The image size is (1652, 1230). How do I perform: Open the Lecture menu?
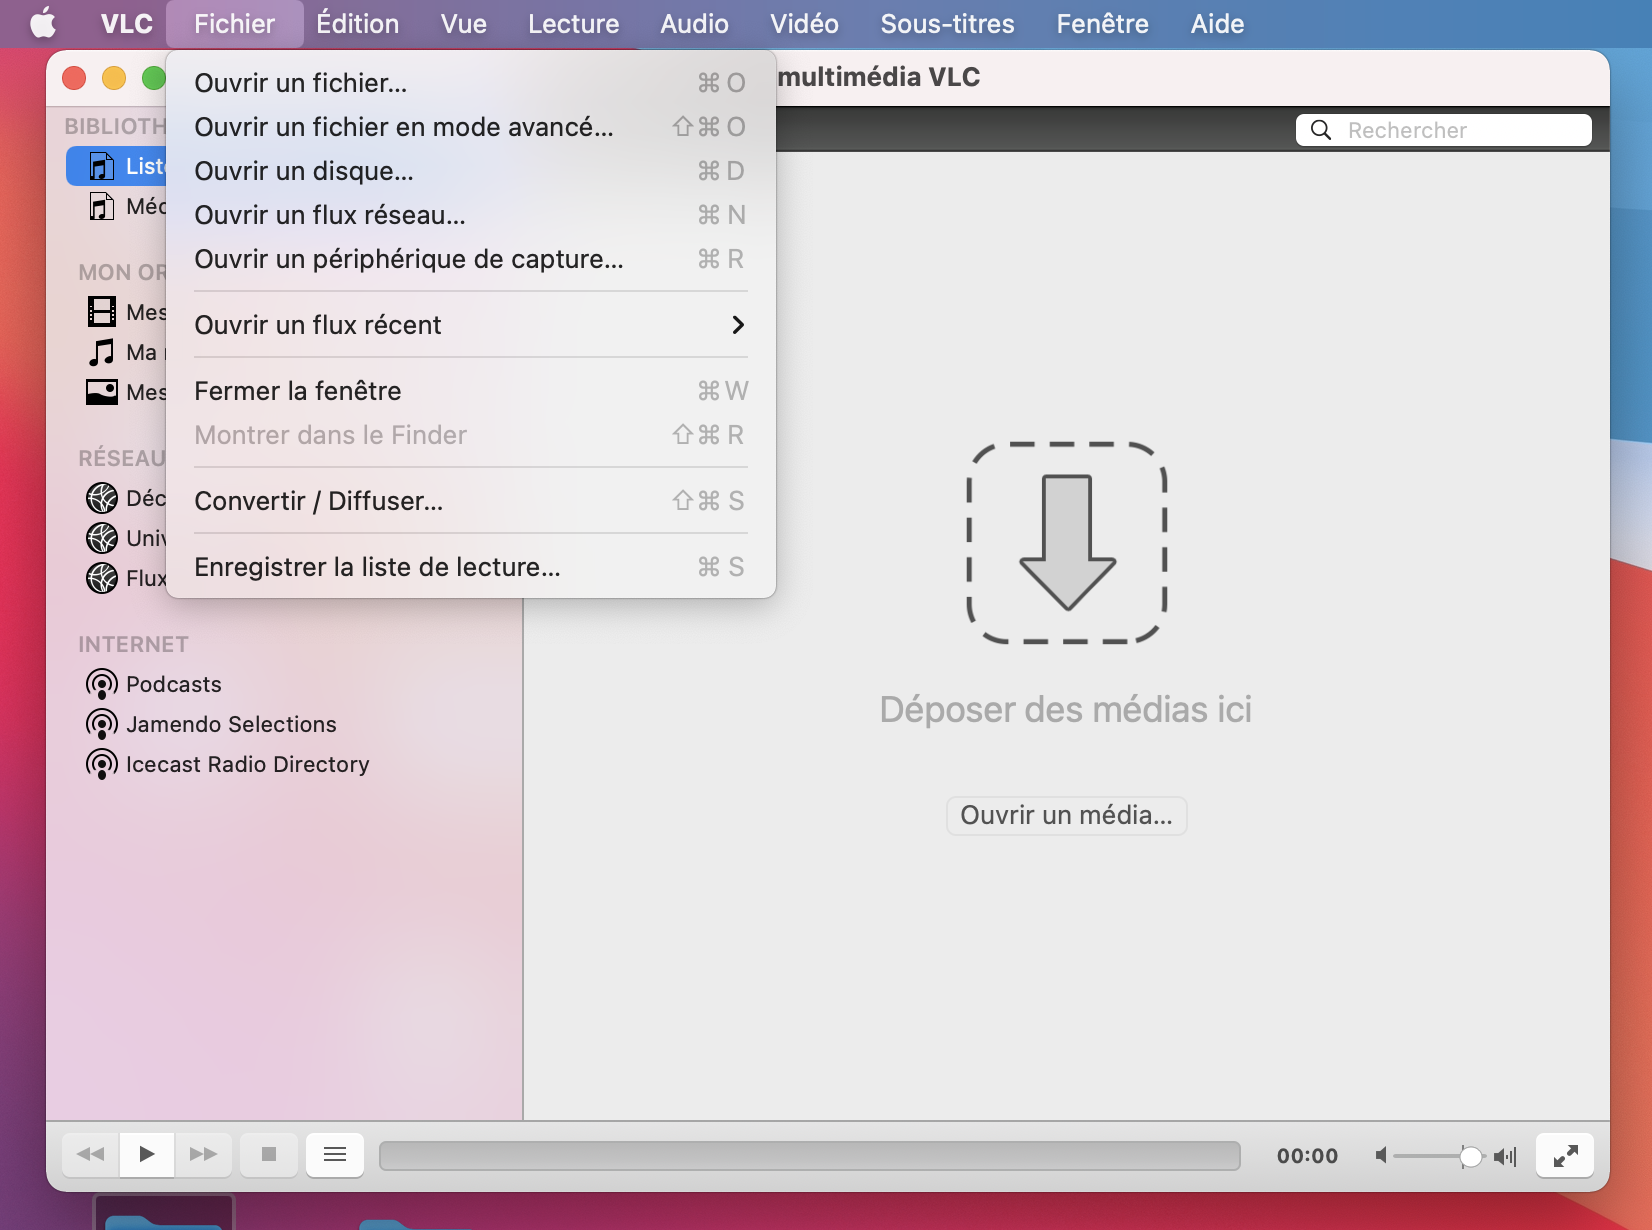click(x=573, y=23)
